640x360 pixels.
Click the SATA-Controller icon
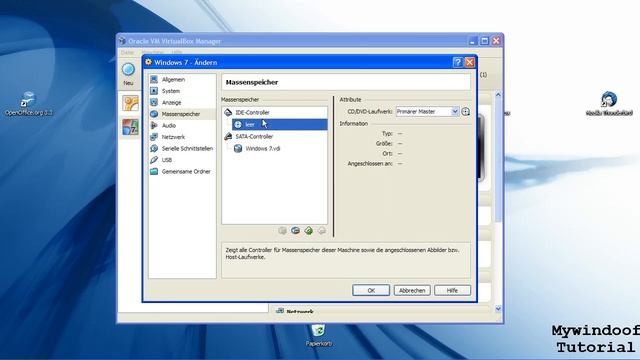tap(228, 137)
